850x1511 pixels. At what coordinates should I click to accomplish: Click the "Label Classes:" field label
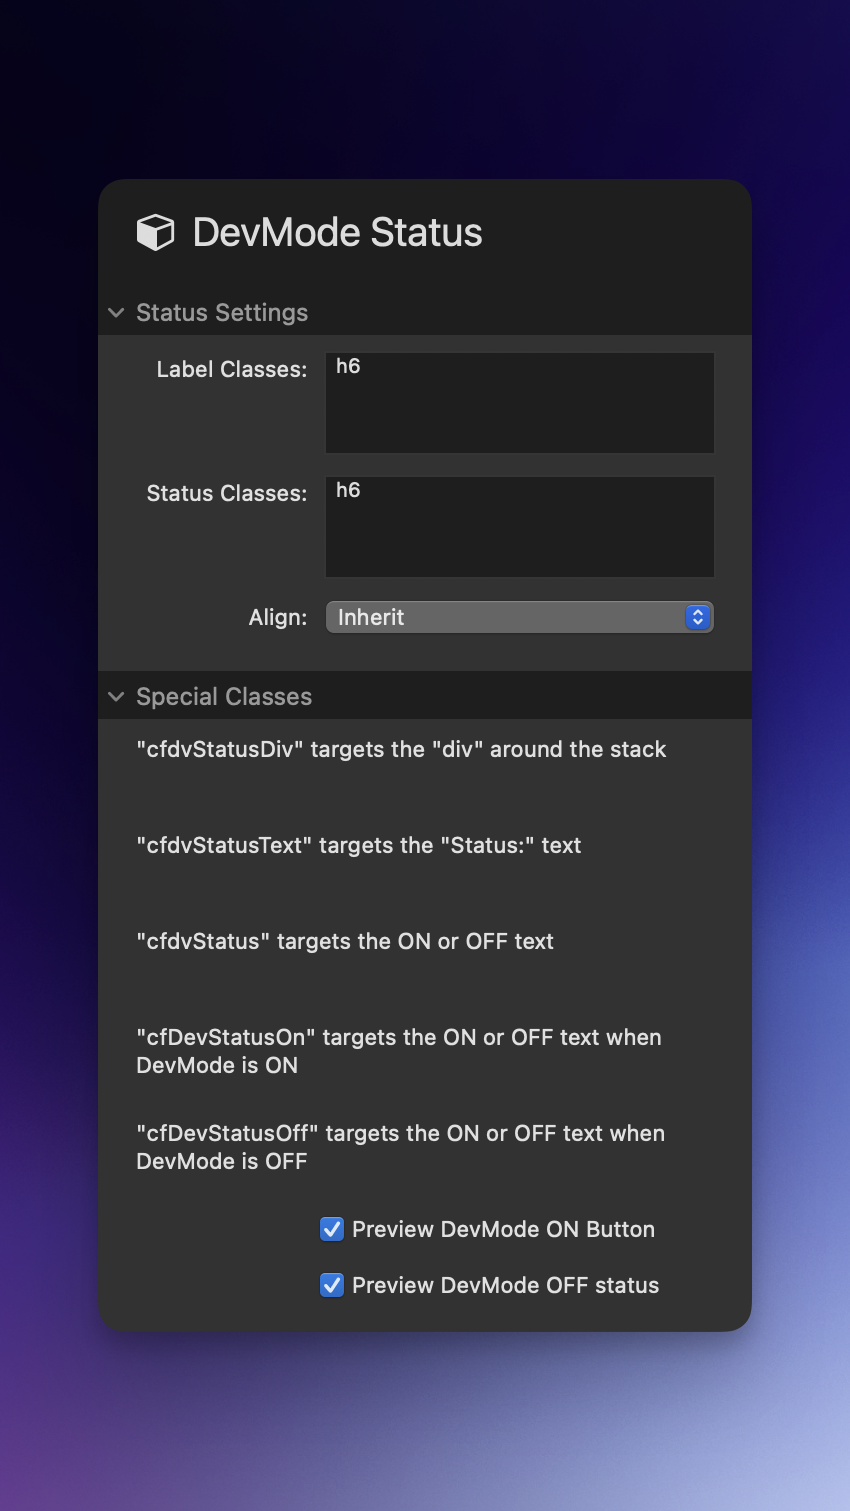pyautogui.click(x=231, y=369)
